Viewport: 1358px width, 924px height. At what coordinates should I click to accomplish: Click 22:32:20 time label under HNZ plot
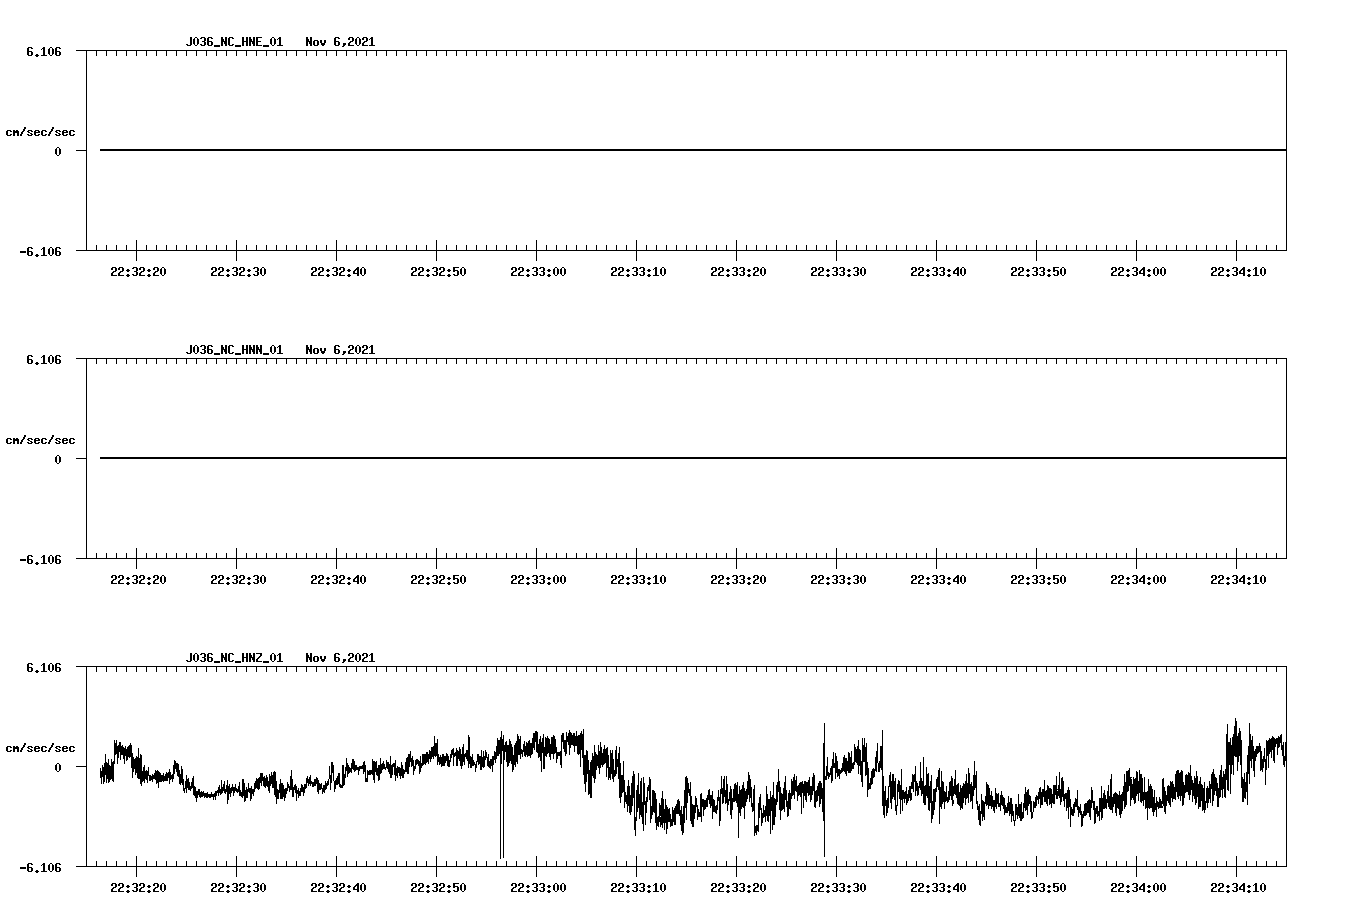point(138,888)
